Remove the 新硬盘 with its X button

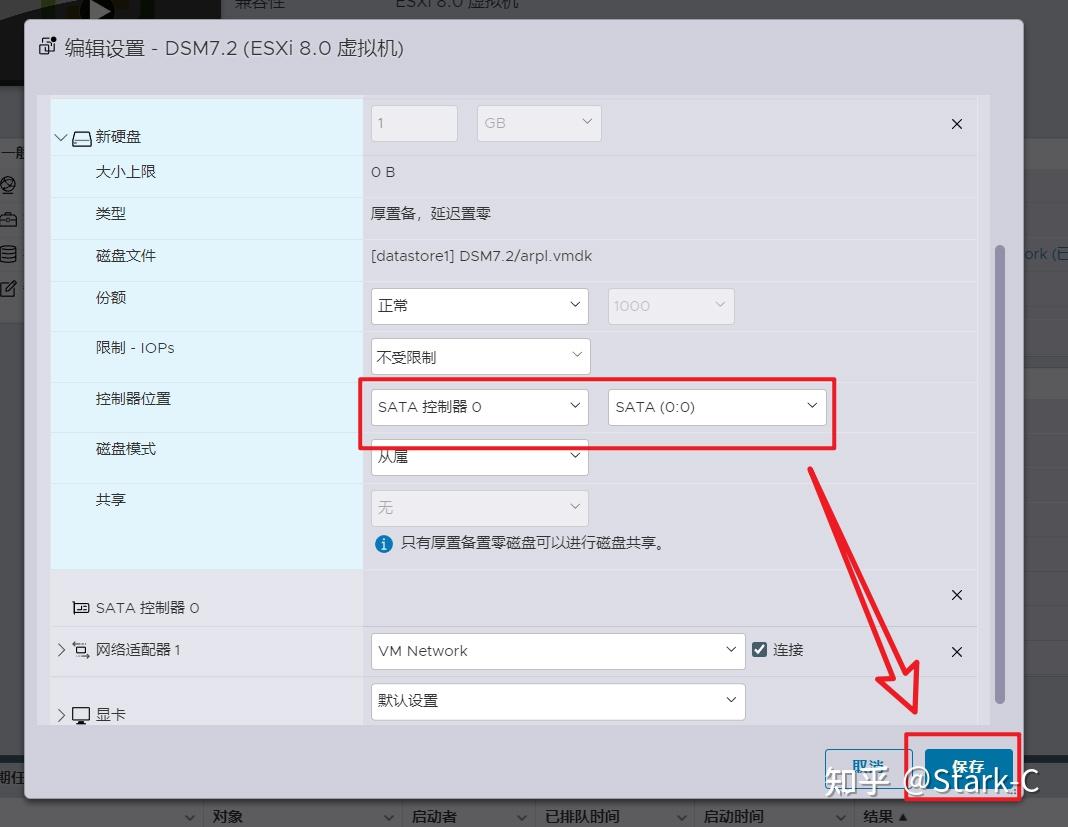coord(956,124)
